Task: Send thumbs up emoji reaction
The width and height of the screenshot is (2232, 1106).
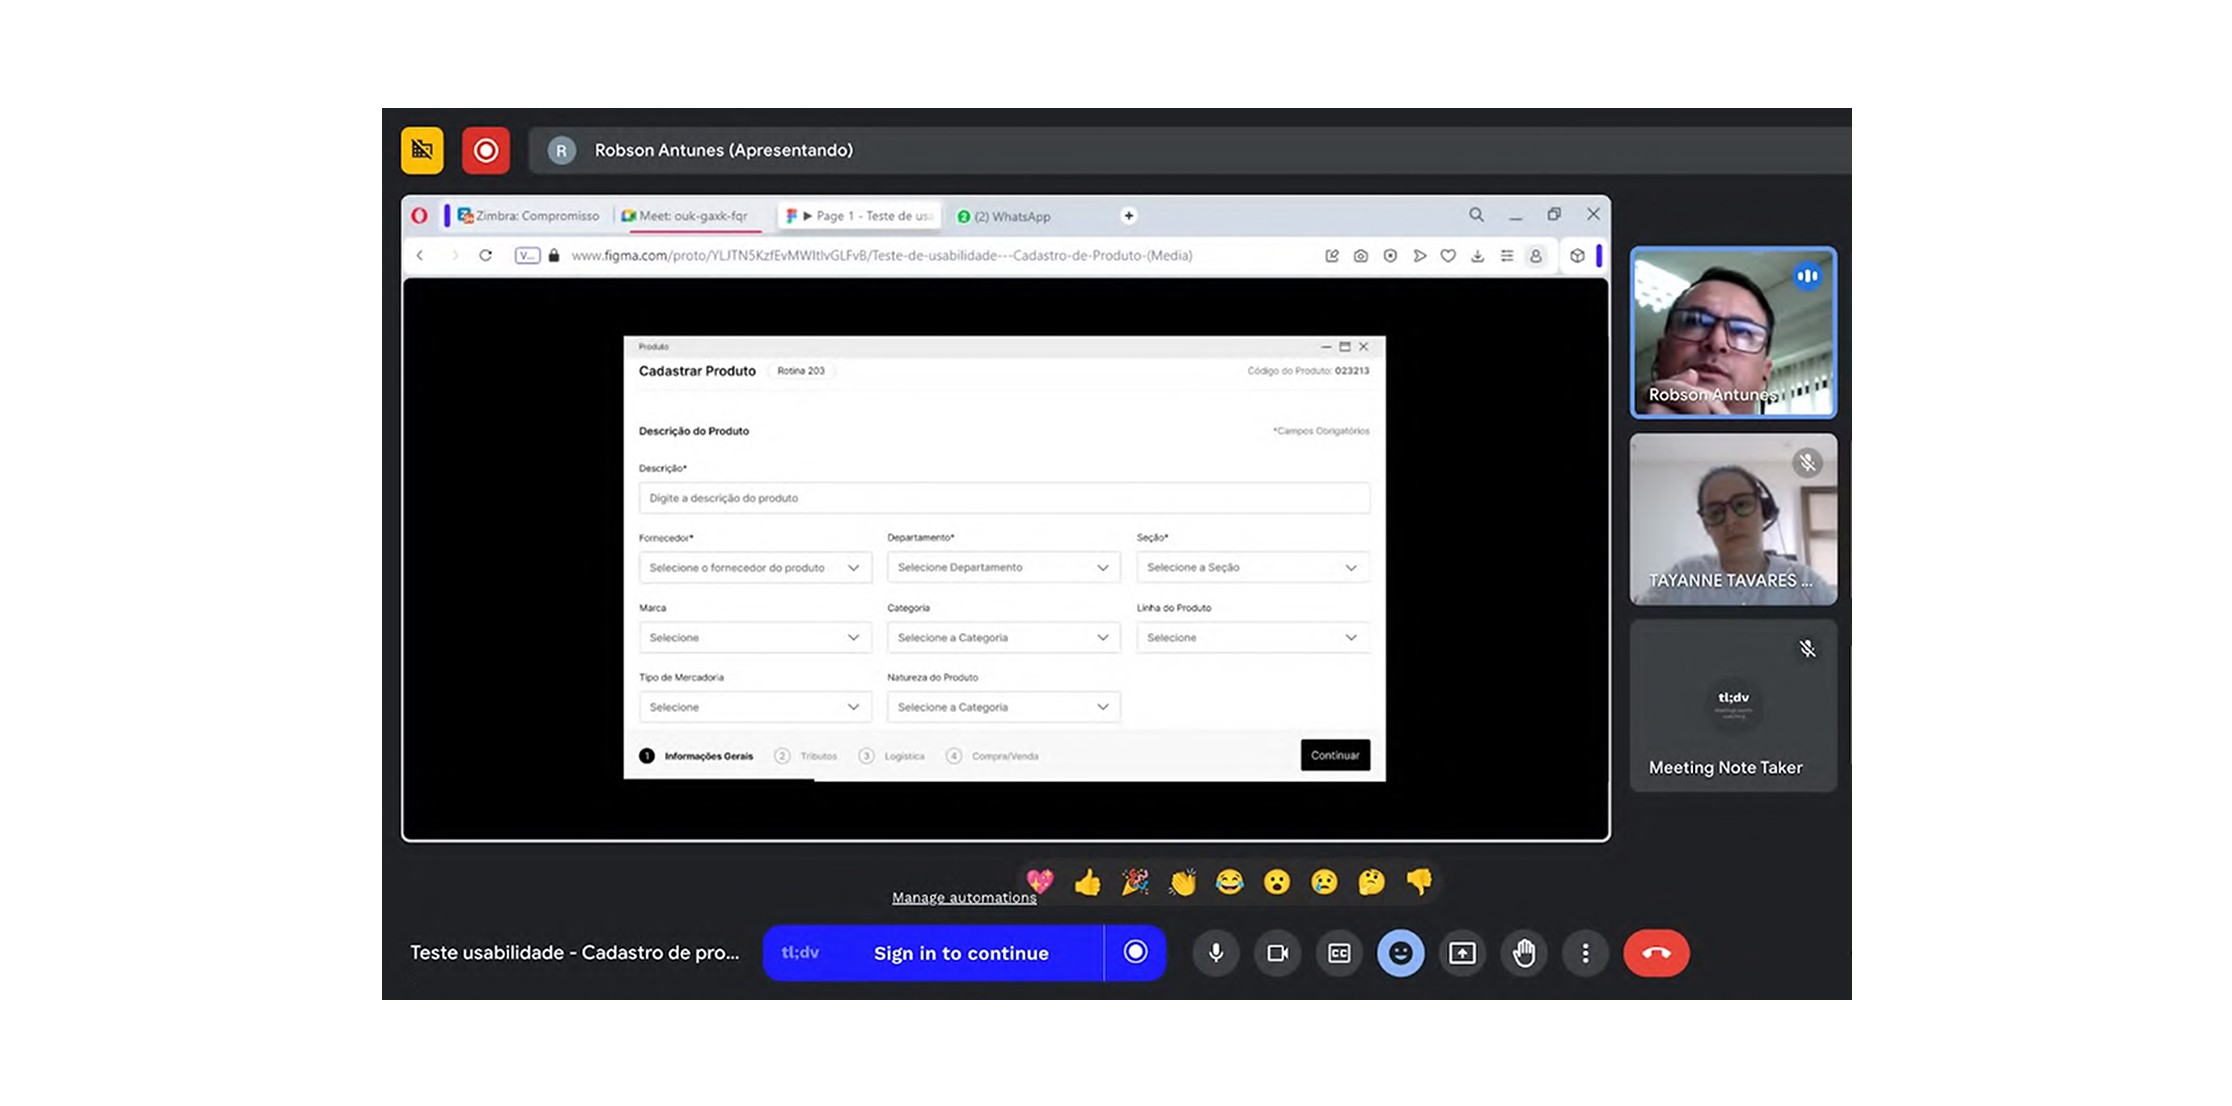Action: (x=1087, y=882)
